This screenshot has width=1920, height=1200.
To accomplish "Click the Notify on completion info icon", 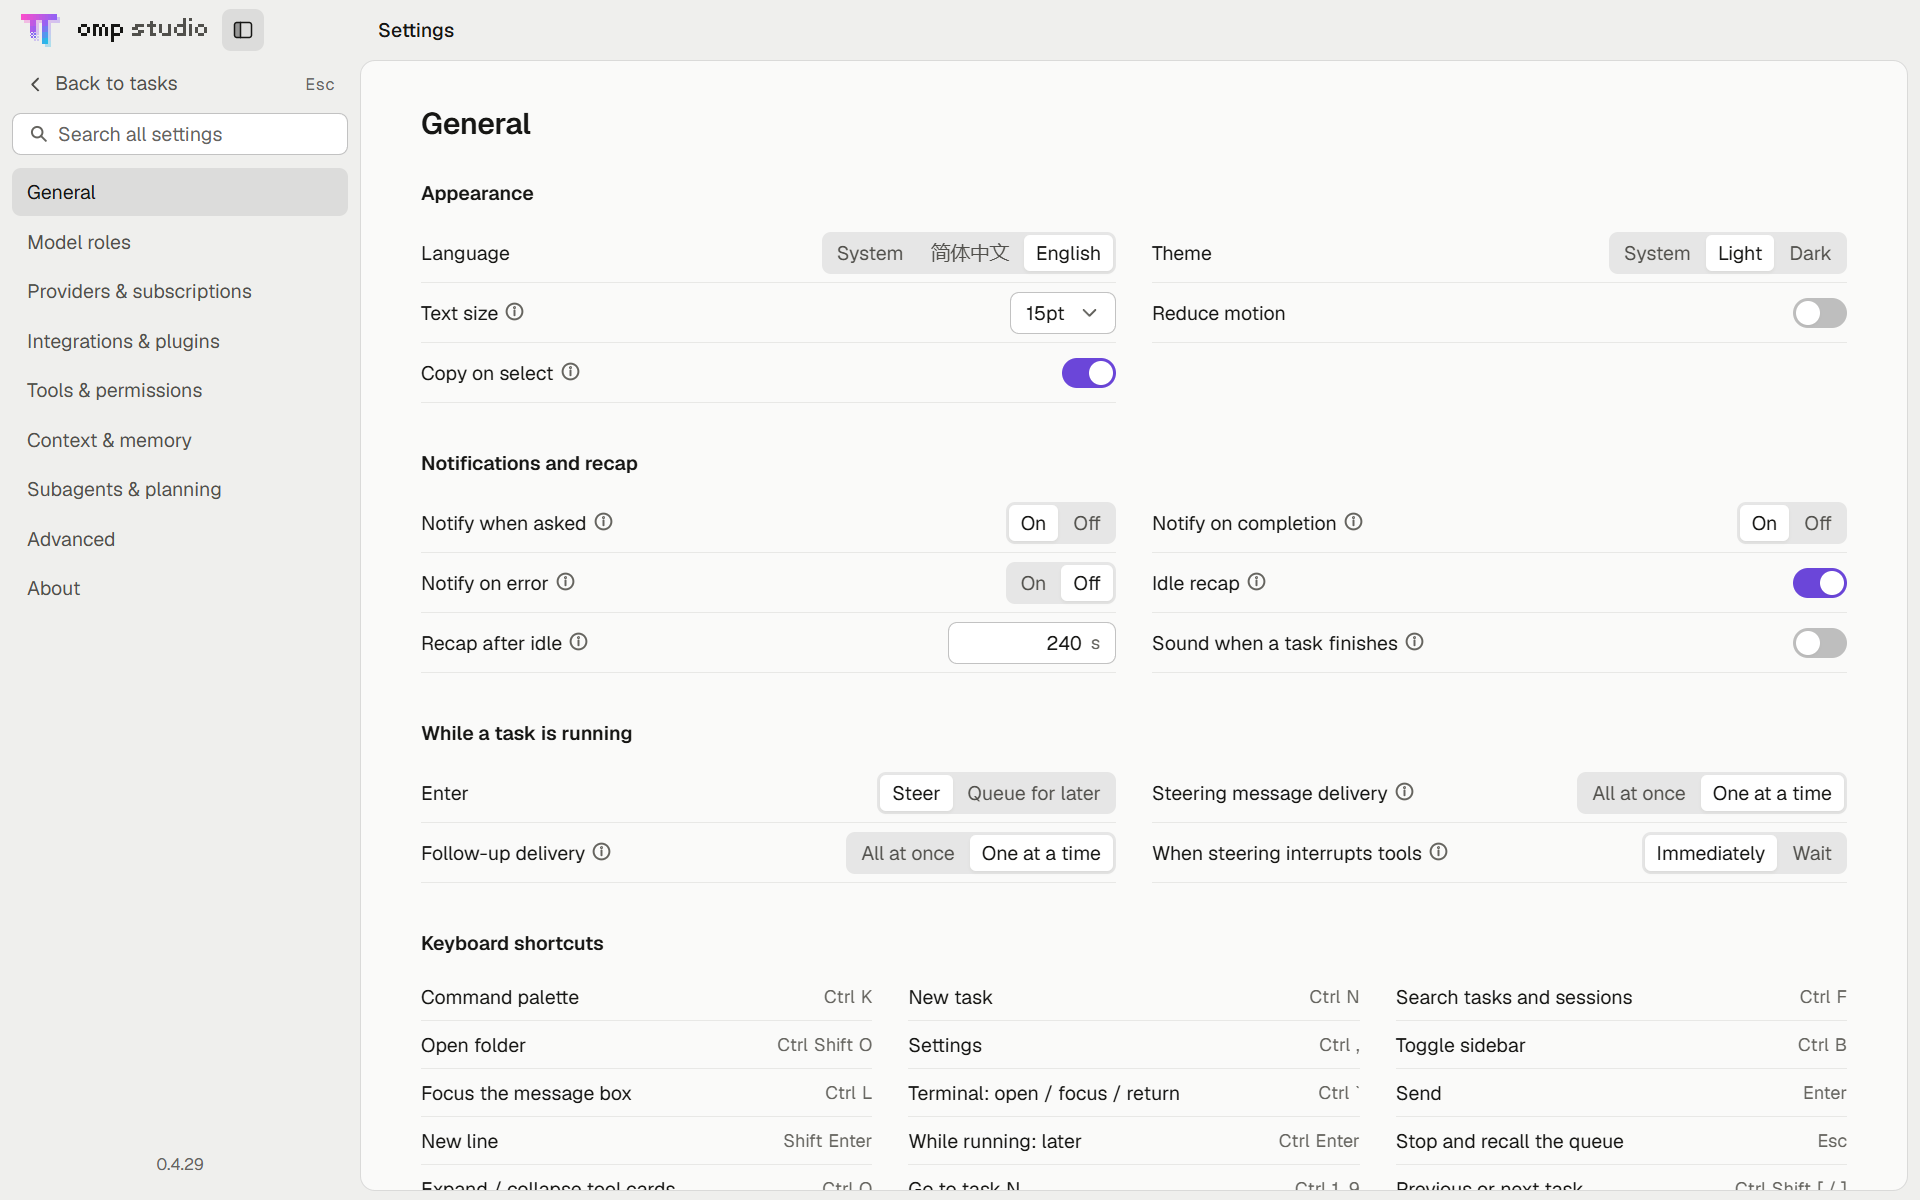I will 1354,522.
